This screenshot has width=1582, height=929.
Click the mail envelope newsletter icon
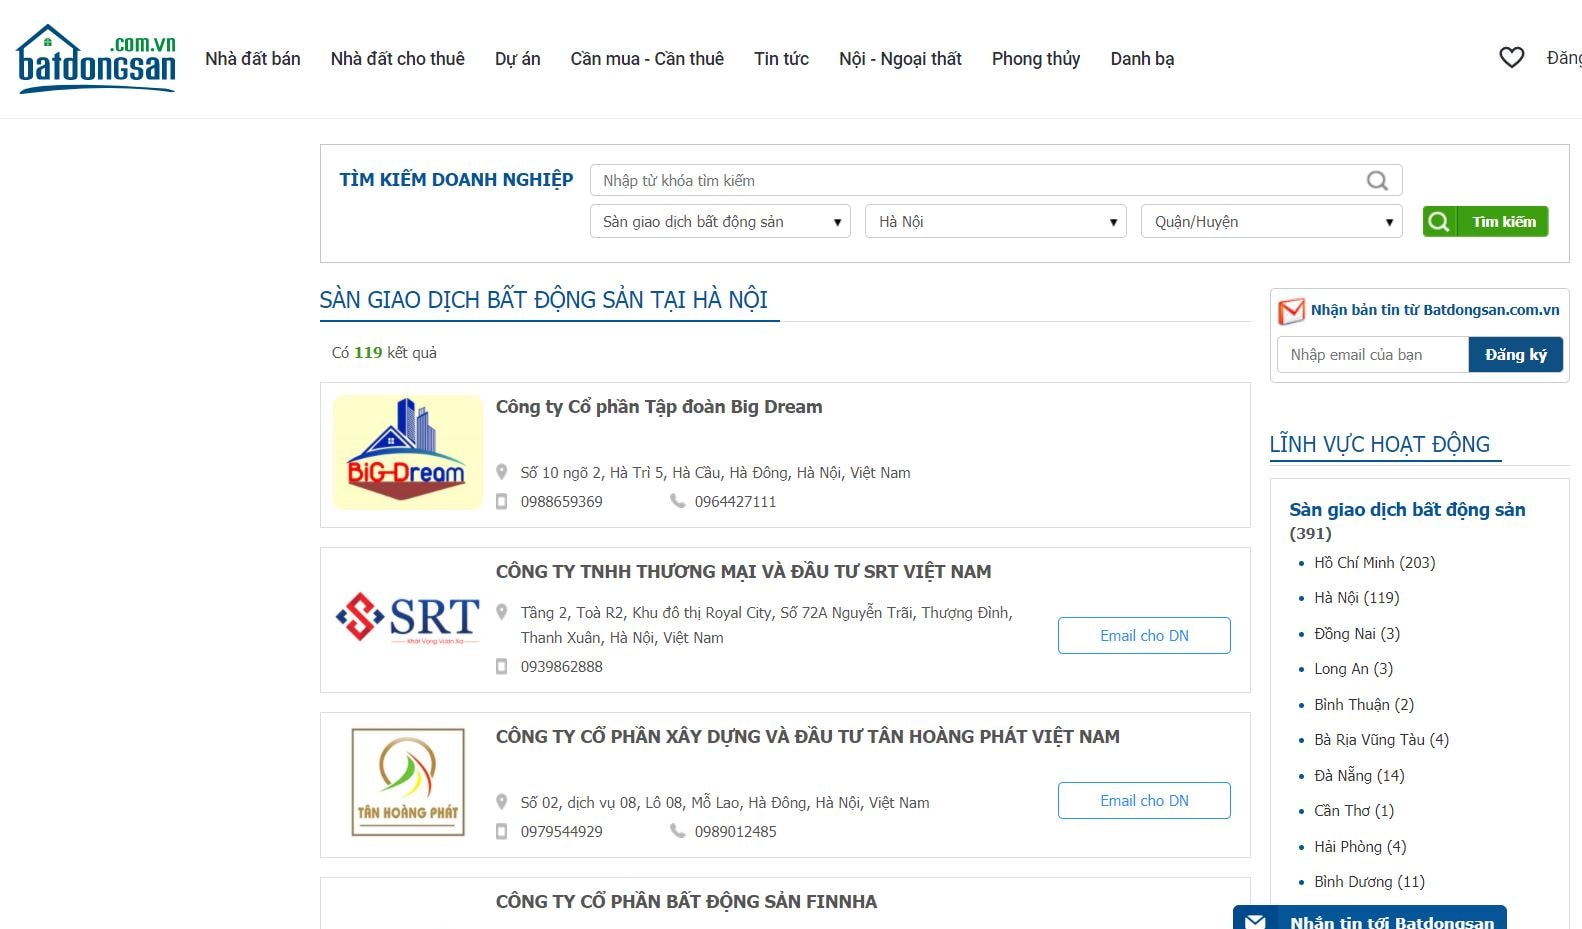[x=1291, y=311]
